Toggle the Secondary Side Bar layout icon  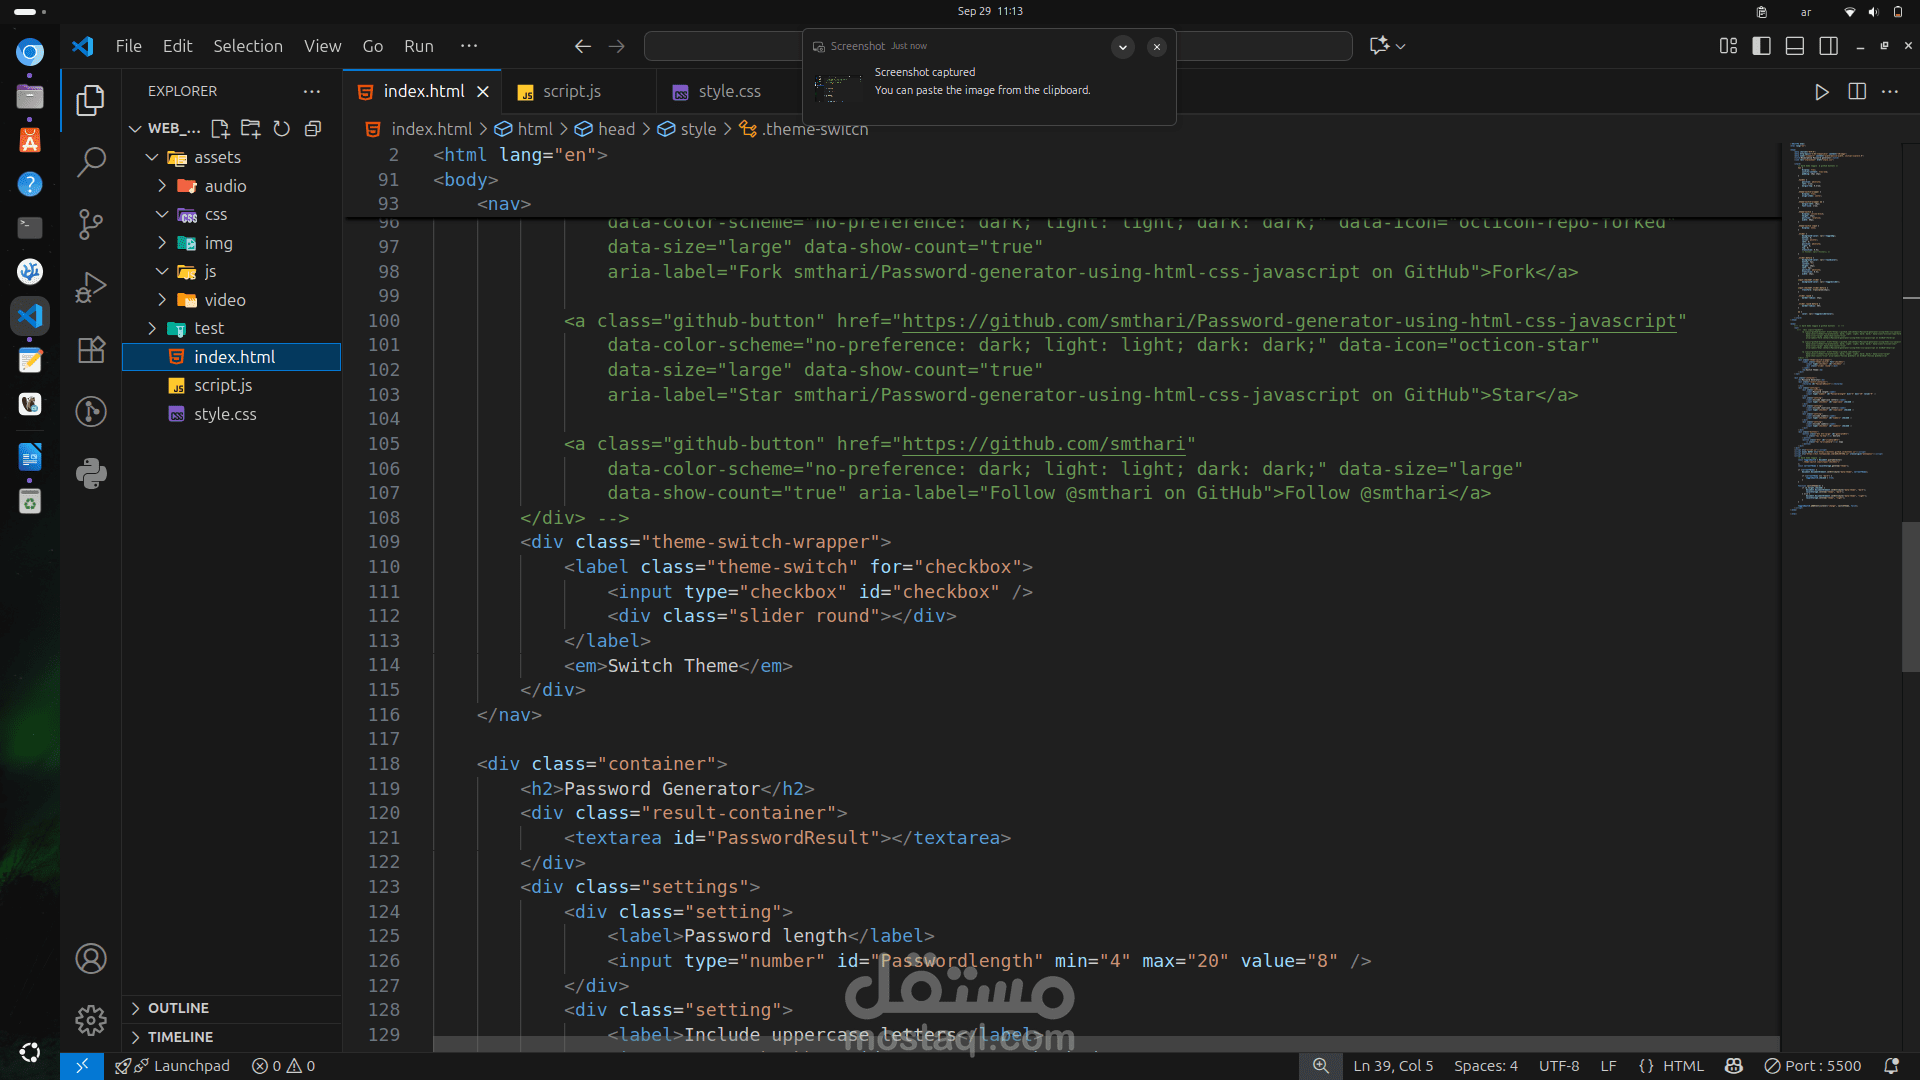click(1829, 46)
